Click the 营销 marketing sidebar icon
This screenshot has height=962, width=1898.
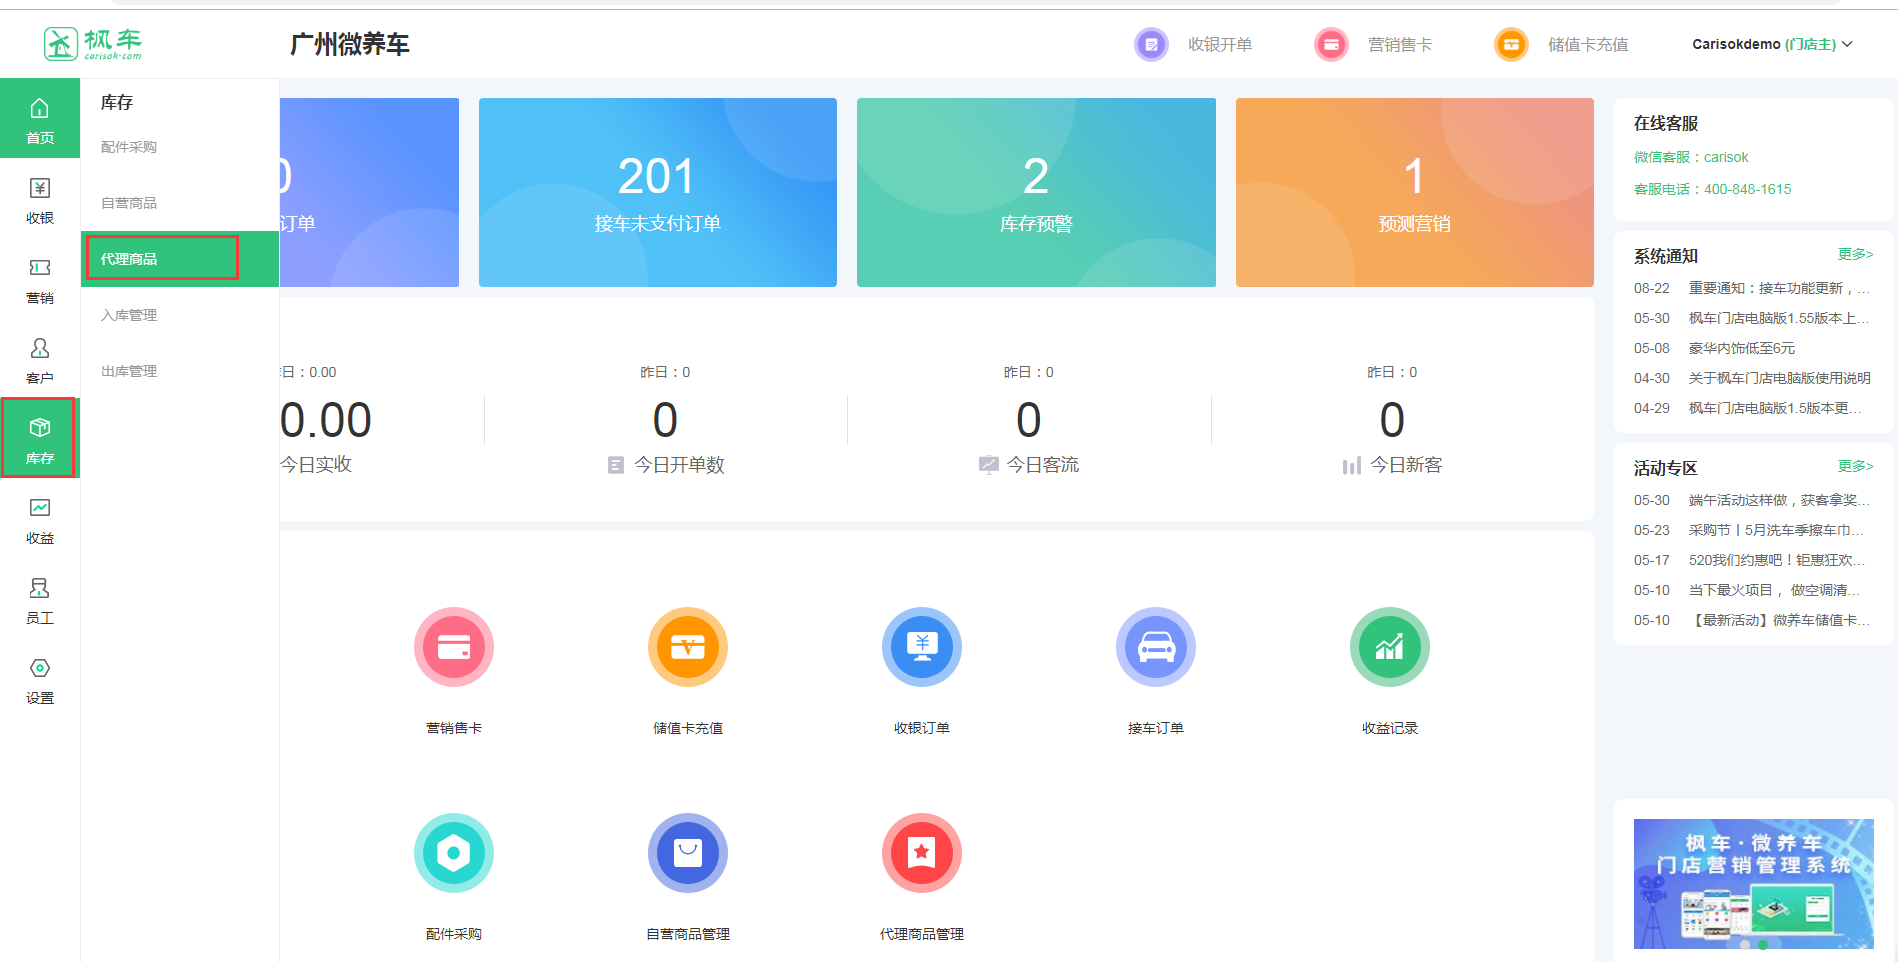click(x=40, y=280)
